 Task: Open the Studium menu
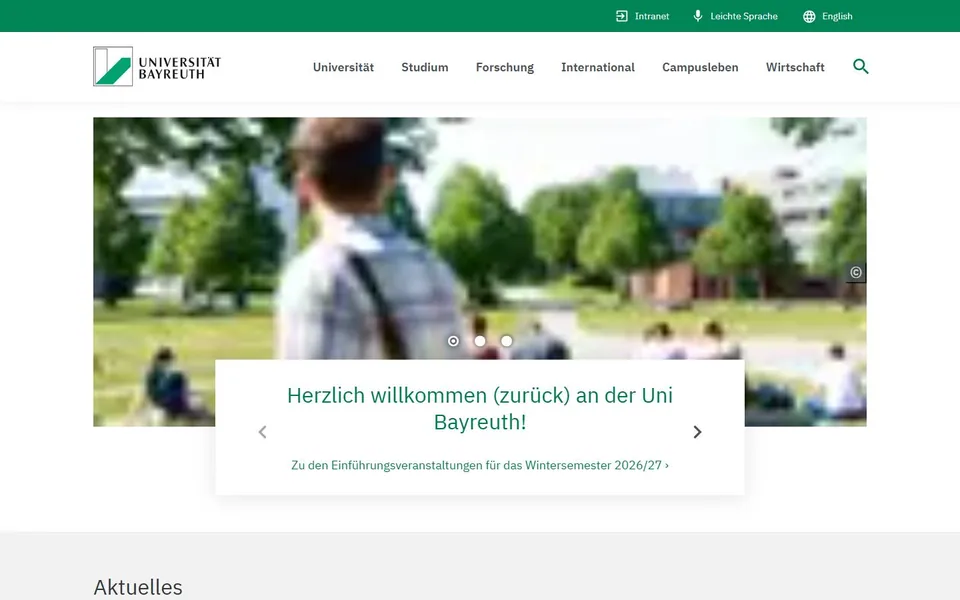[425, 67]
